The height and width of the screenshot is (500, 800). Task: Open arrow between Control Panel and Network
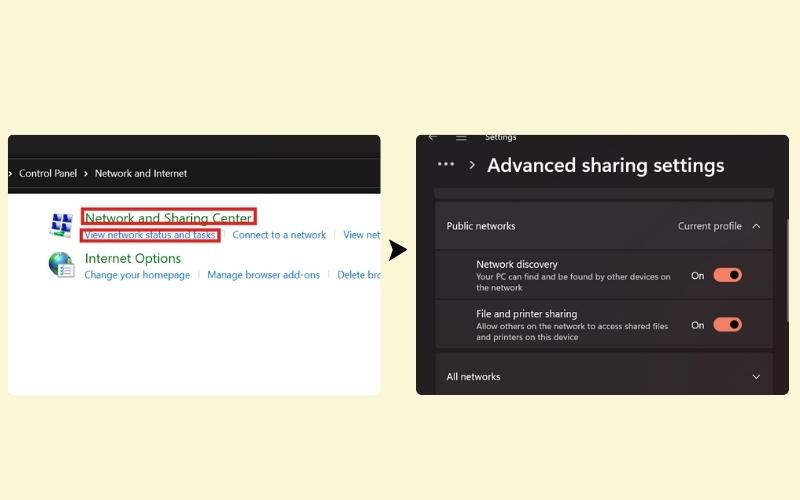point(86,173)
